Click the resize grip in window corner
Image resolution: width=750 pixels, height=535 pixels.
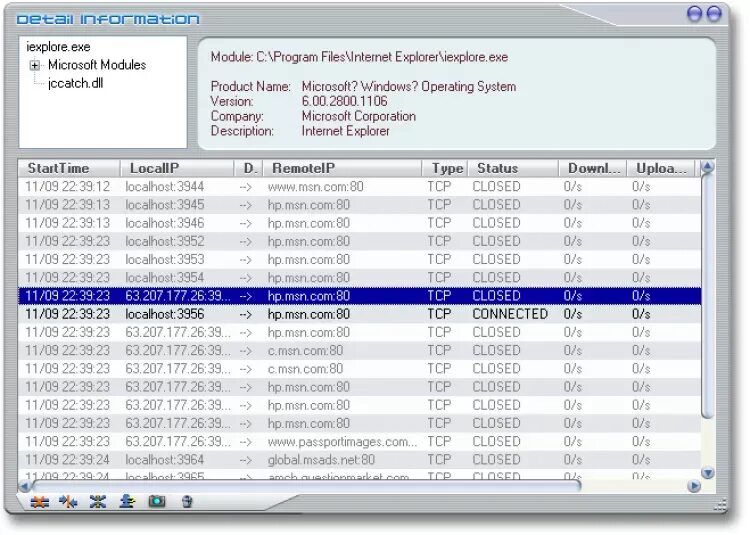(720, 505)
